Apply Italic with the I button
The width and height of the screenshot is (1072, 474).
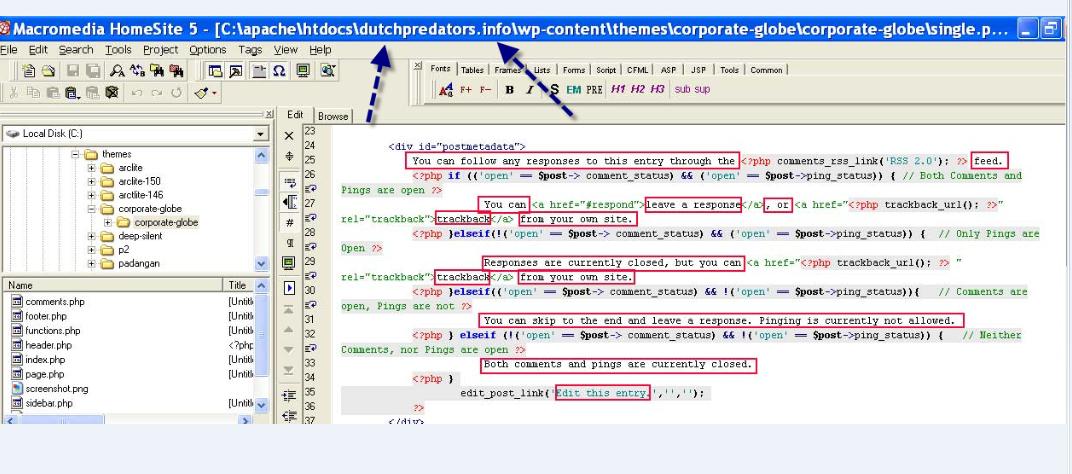[x=530, y=90]
